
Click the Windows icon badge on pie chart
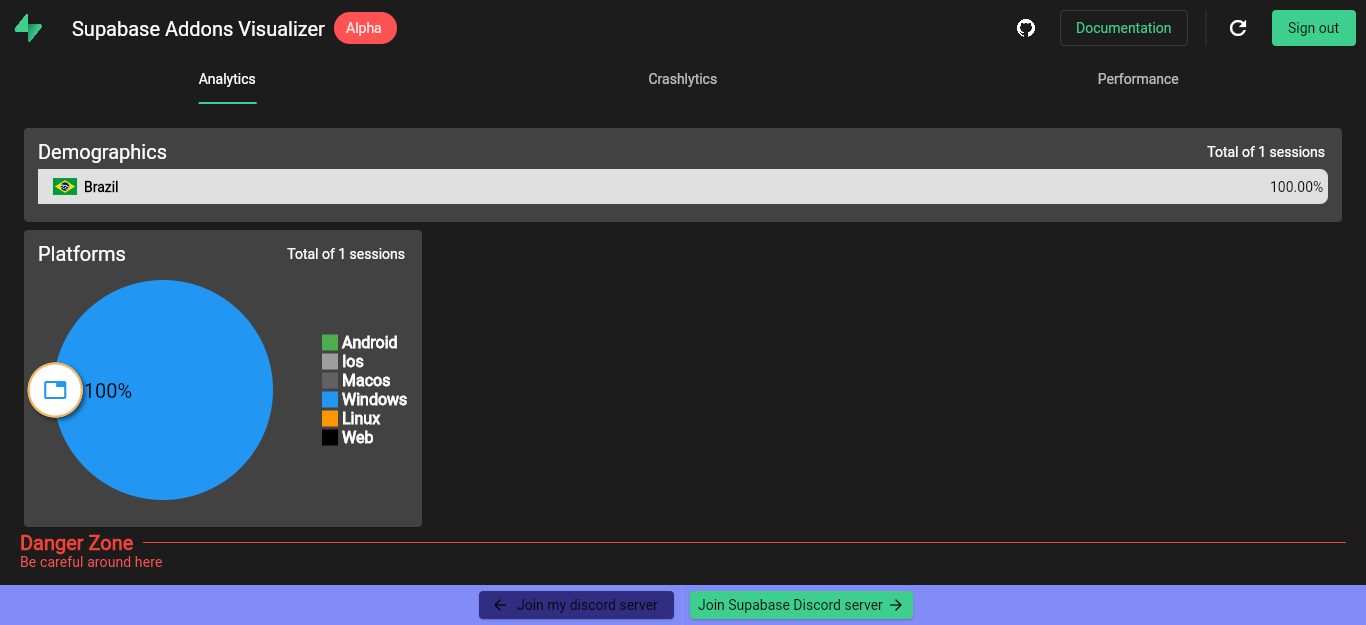[55, 390]
